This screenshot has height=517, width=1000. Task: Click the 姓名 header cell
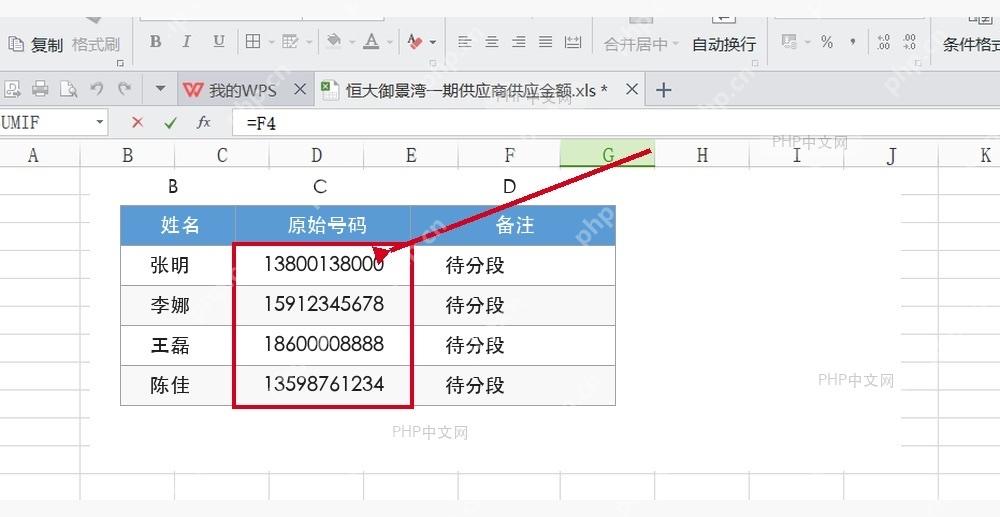pyautogui.click(x=178, y=225)
